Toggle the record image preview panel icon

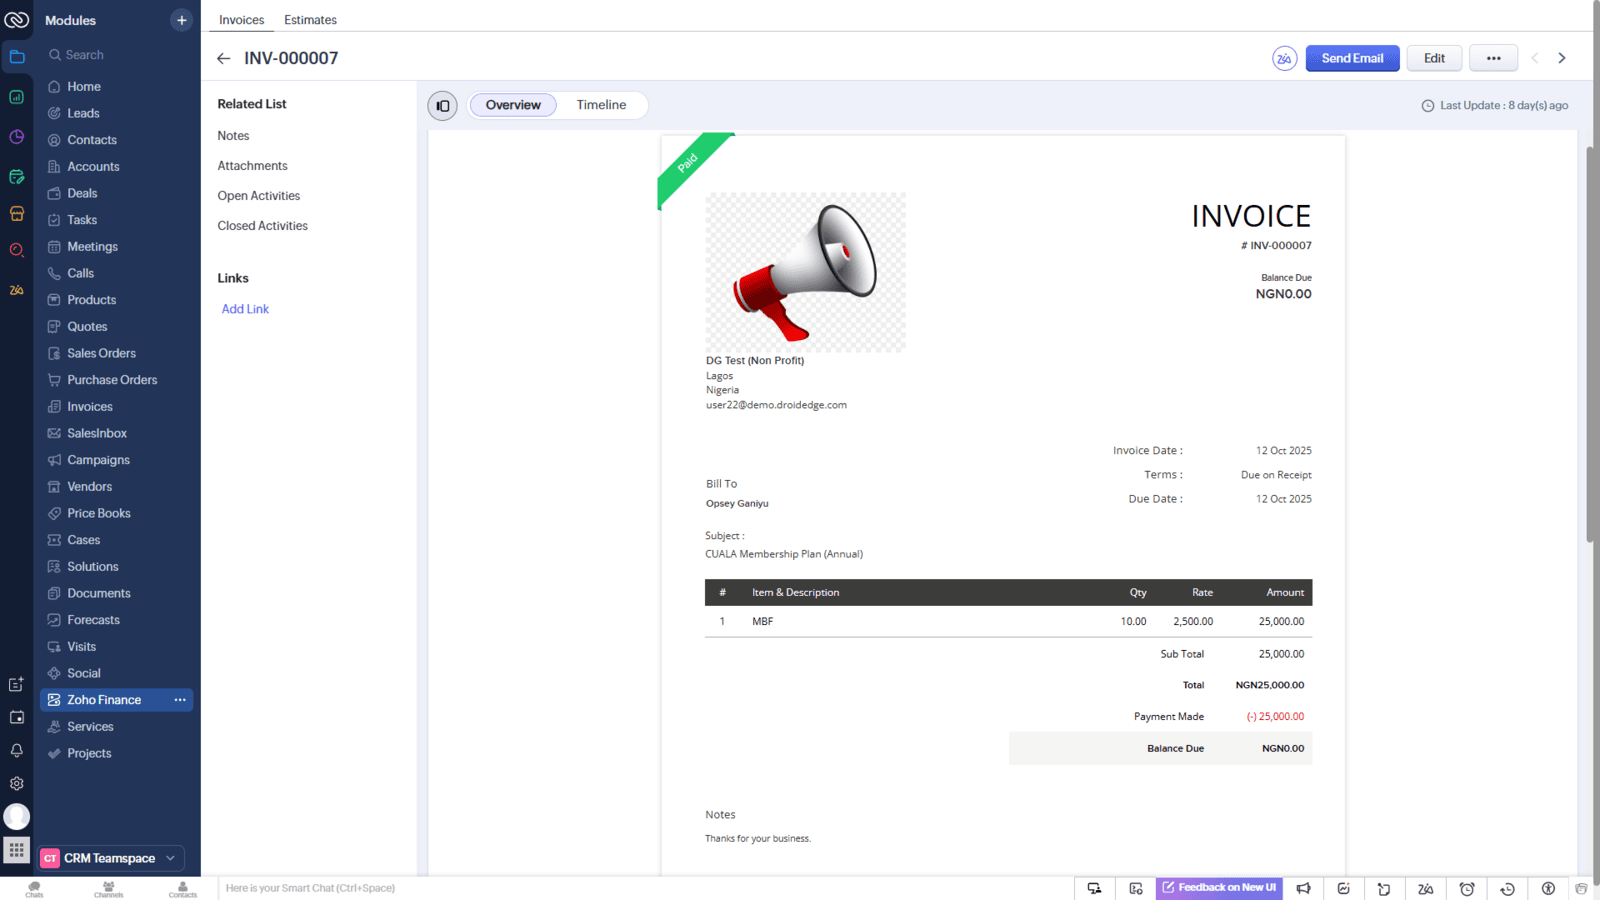442,105
